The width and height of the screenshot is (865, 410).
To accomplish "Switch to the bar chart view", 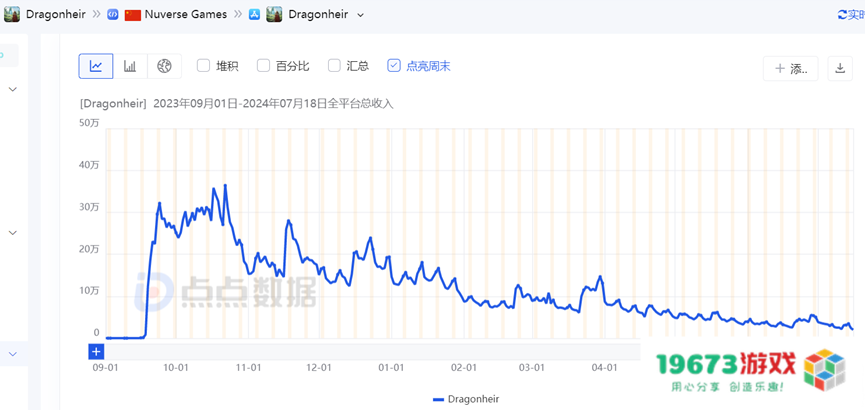I will 130,67.
